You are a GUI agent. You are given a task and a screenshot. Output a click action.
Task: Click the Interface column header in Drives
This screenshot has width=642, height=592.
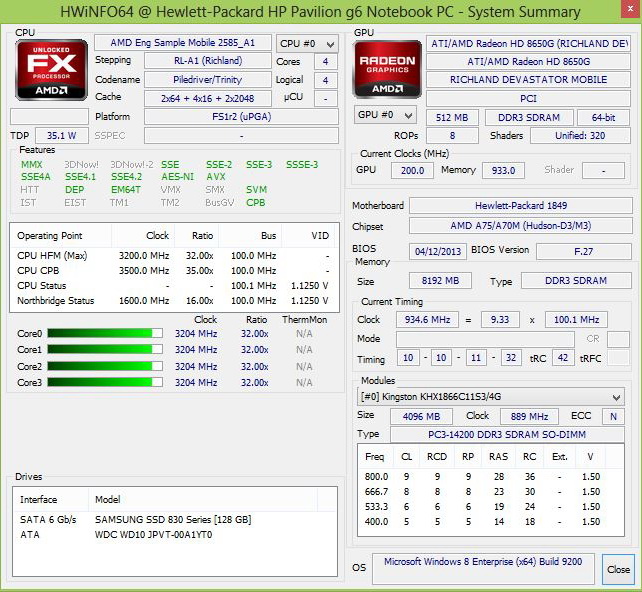pos(51,499)
